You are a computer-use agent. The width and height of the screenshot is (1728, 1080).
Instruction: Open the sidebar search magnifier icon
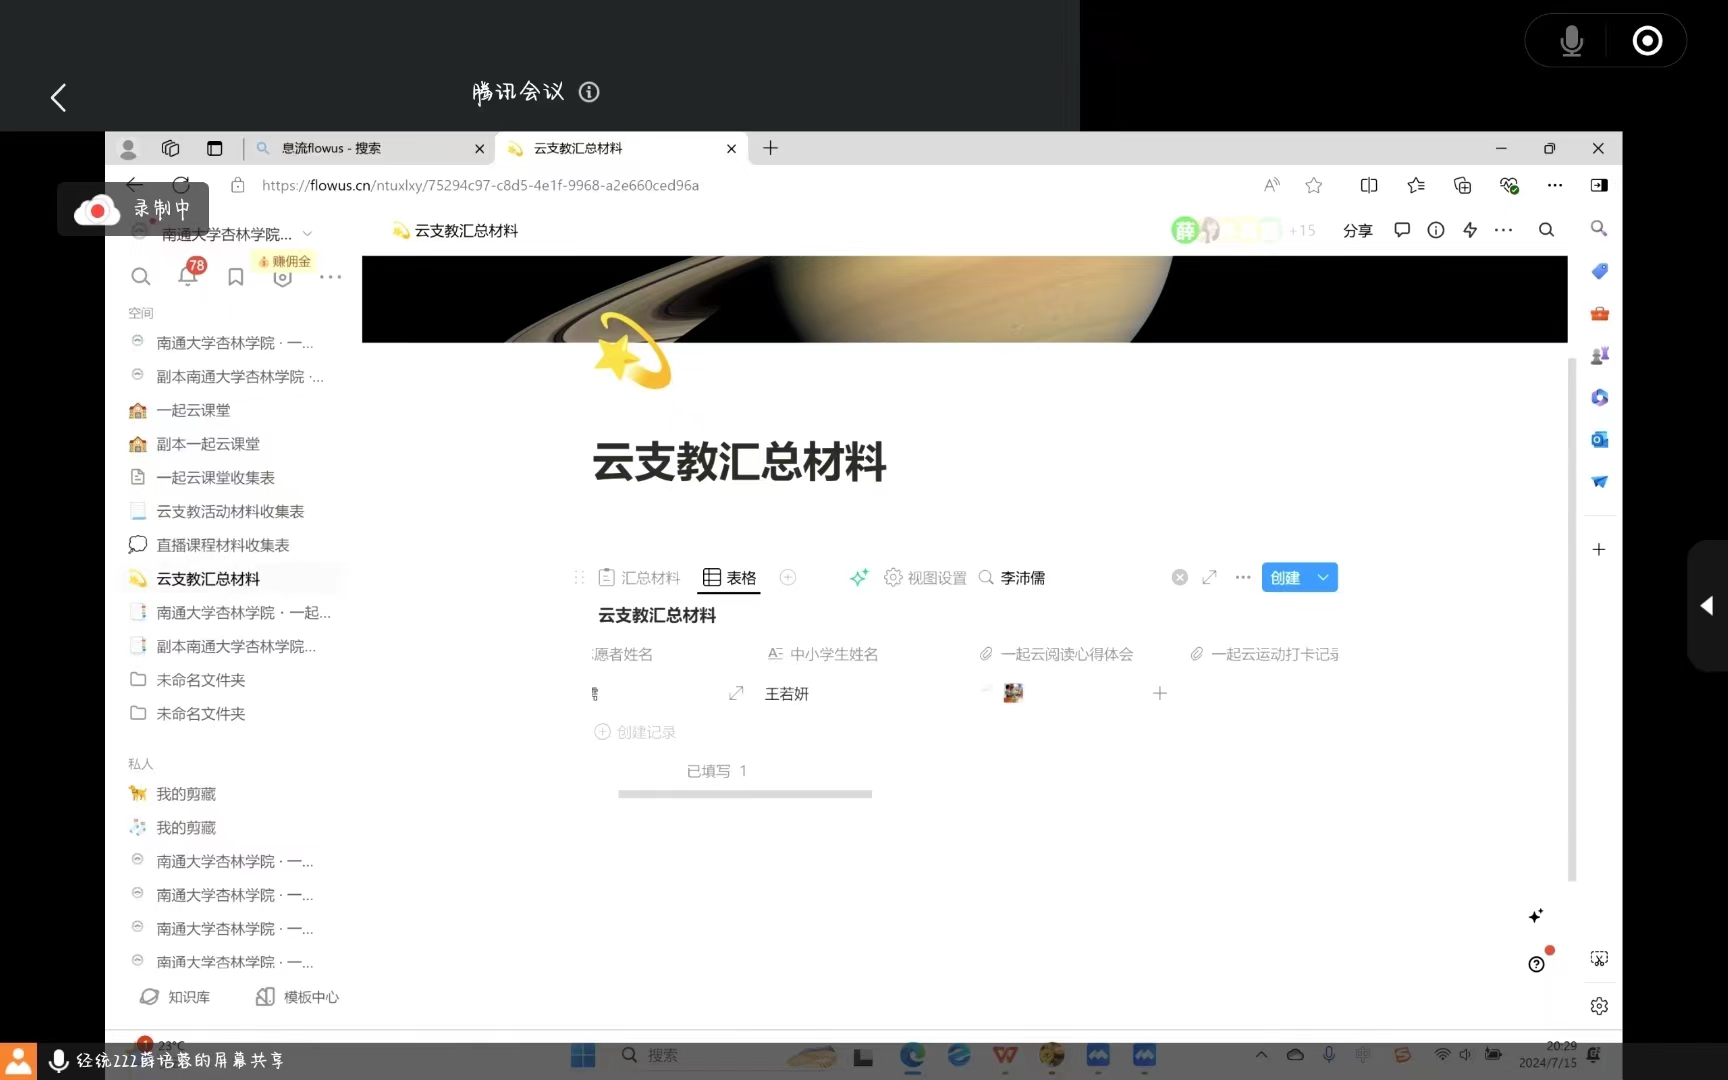141,277
